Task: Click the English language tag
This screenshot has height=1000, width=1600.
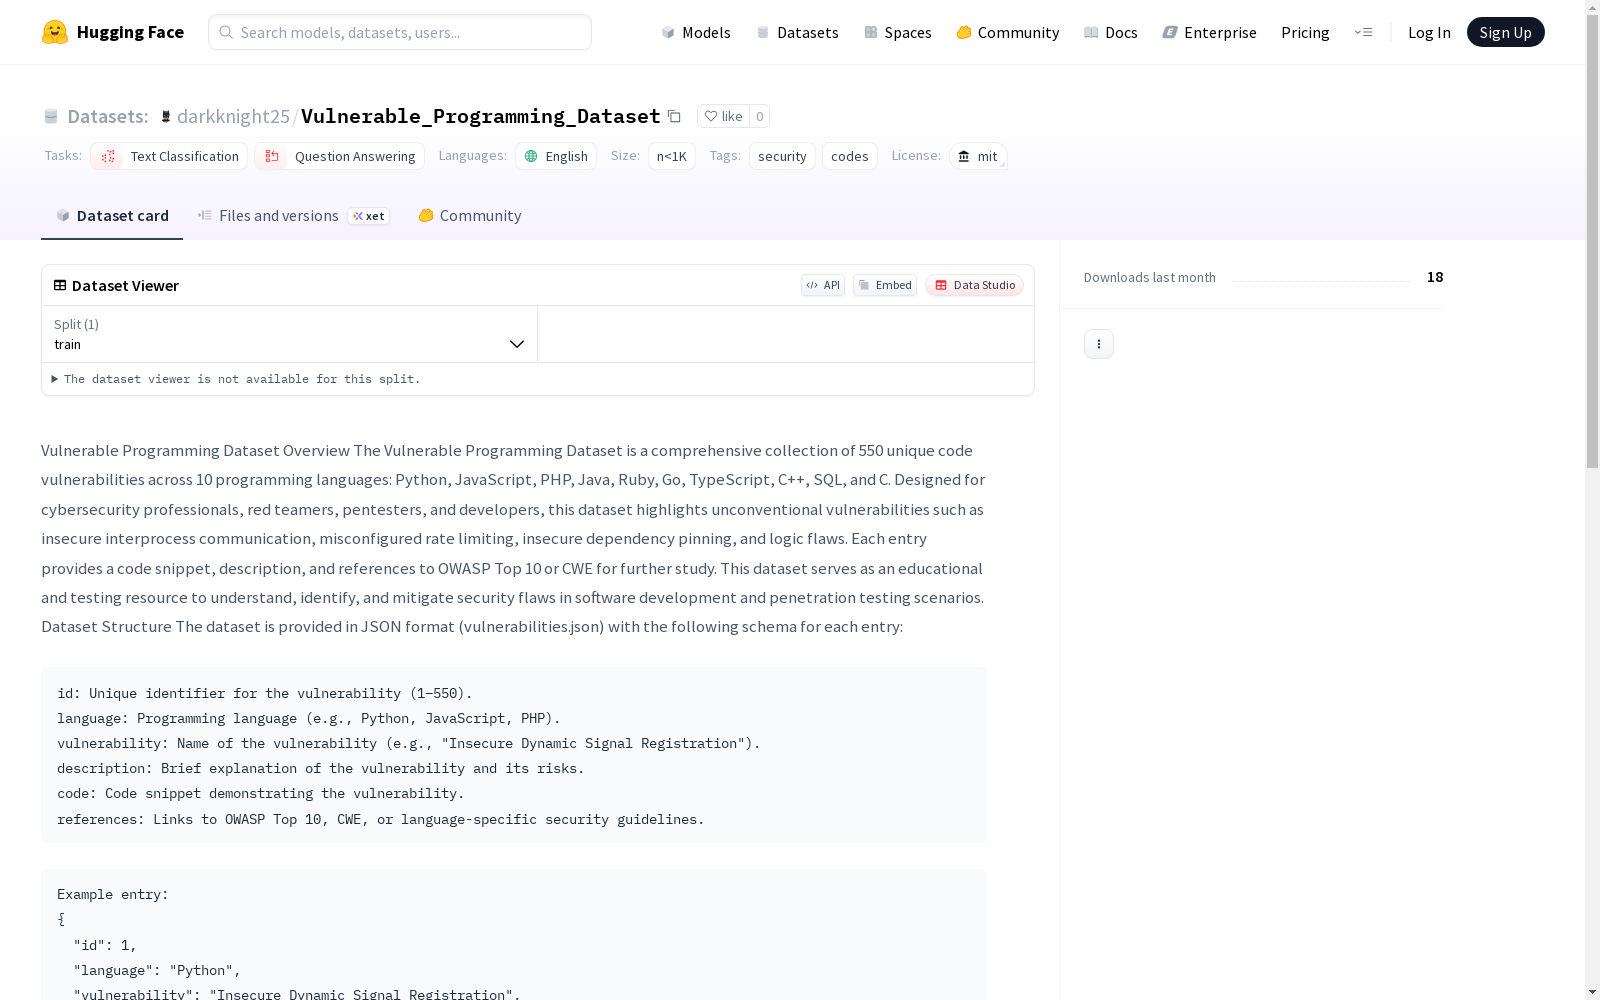Action: coord(556,156)
